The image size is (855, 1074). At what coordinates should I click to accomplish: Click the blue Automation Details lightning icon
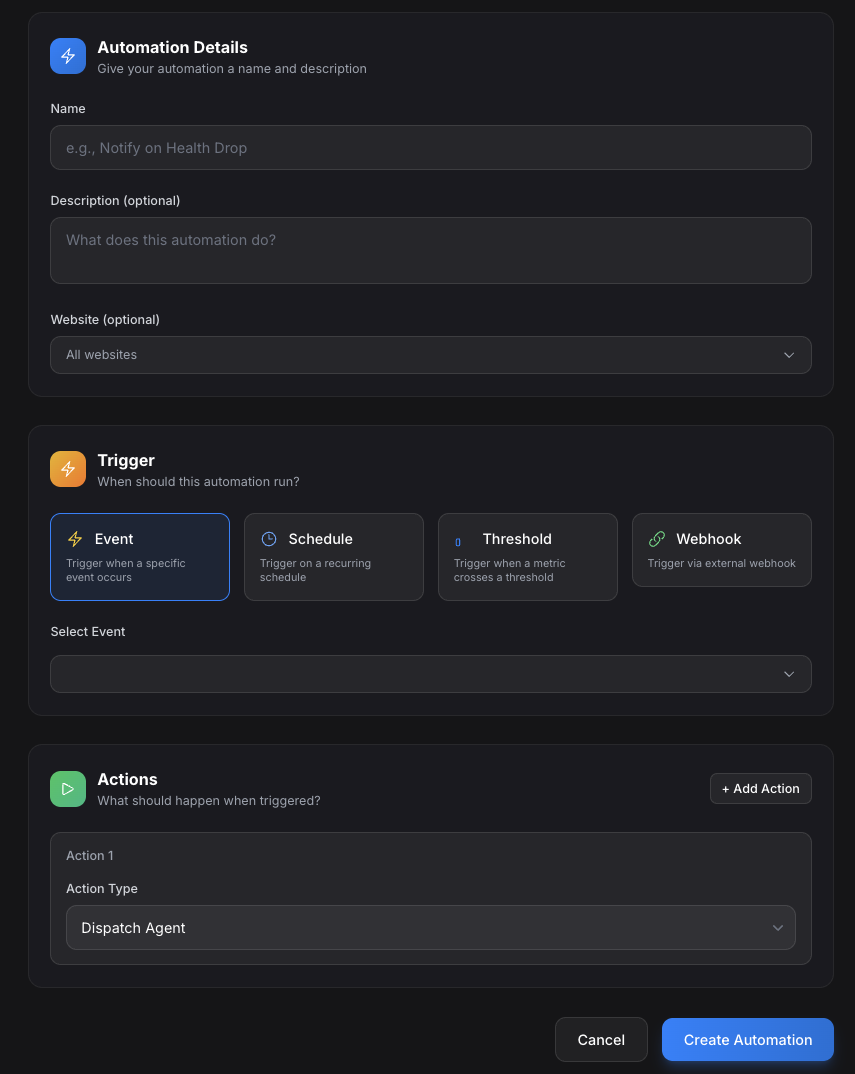point(68,56)
